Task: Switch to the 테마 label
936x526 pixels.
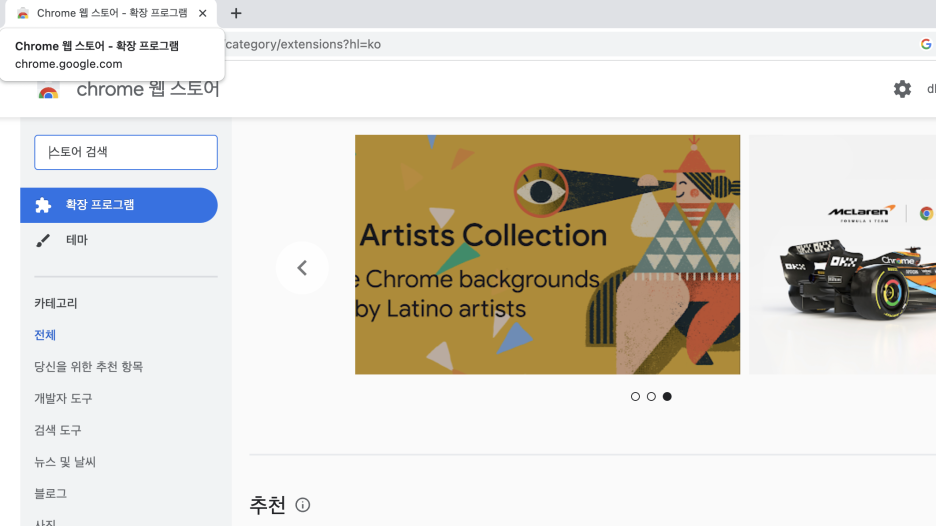Action: [x=76, y=240]
